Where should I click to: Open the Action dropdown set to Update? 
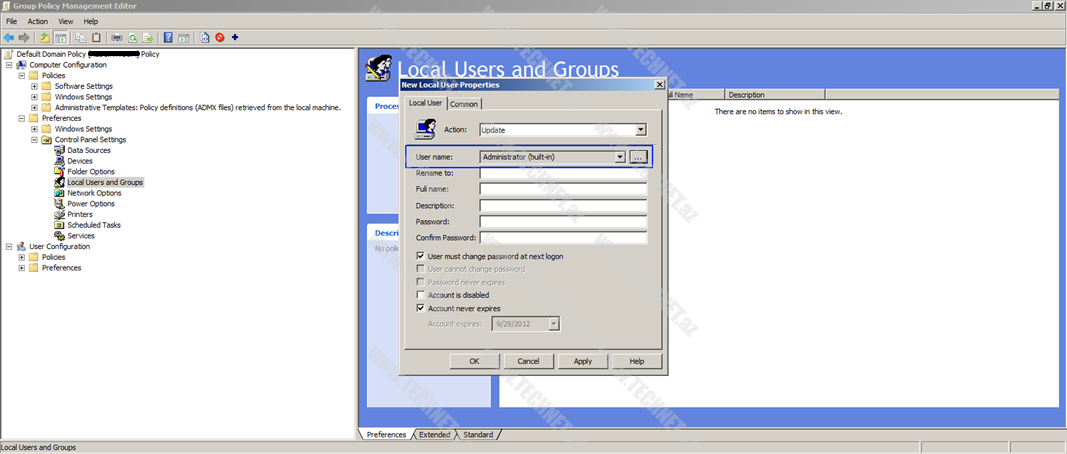640,130
